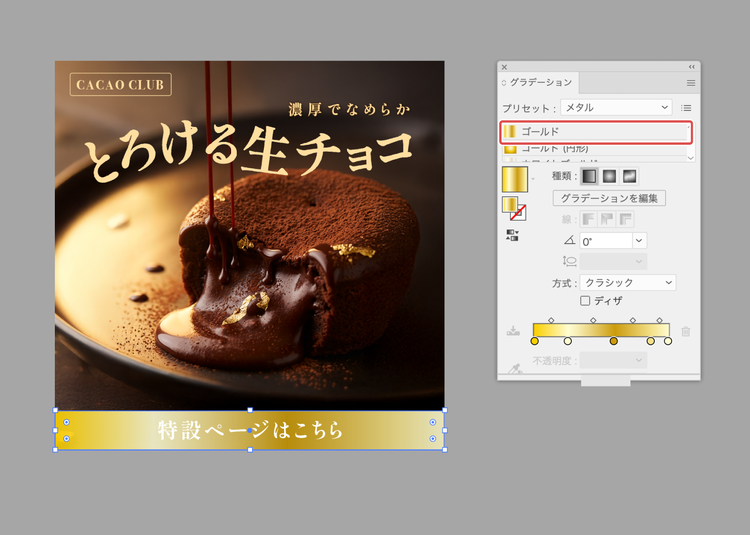Open the 方式 クラシック dropdown
750x535 pixels.
pyautogui.click(x=628, y=283)
